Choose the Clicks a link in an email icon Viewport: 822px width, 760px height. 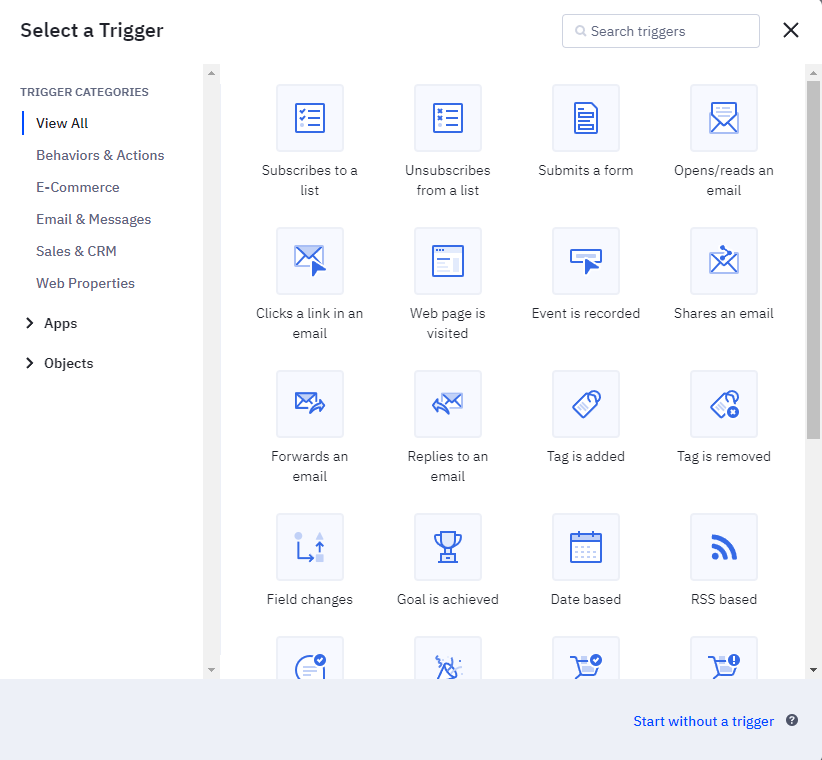[310, 261]
